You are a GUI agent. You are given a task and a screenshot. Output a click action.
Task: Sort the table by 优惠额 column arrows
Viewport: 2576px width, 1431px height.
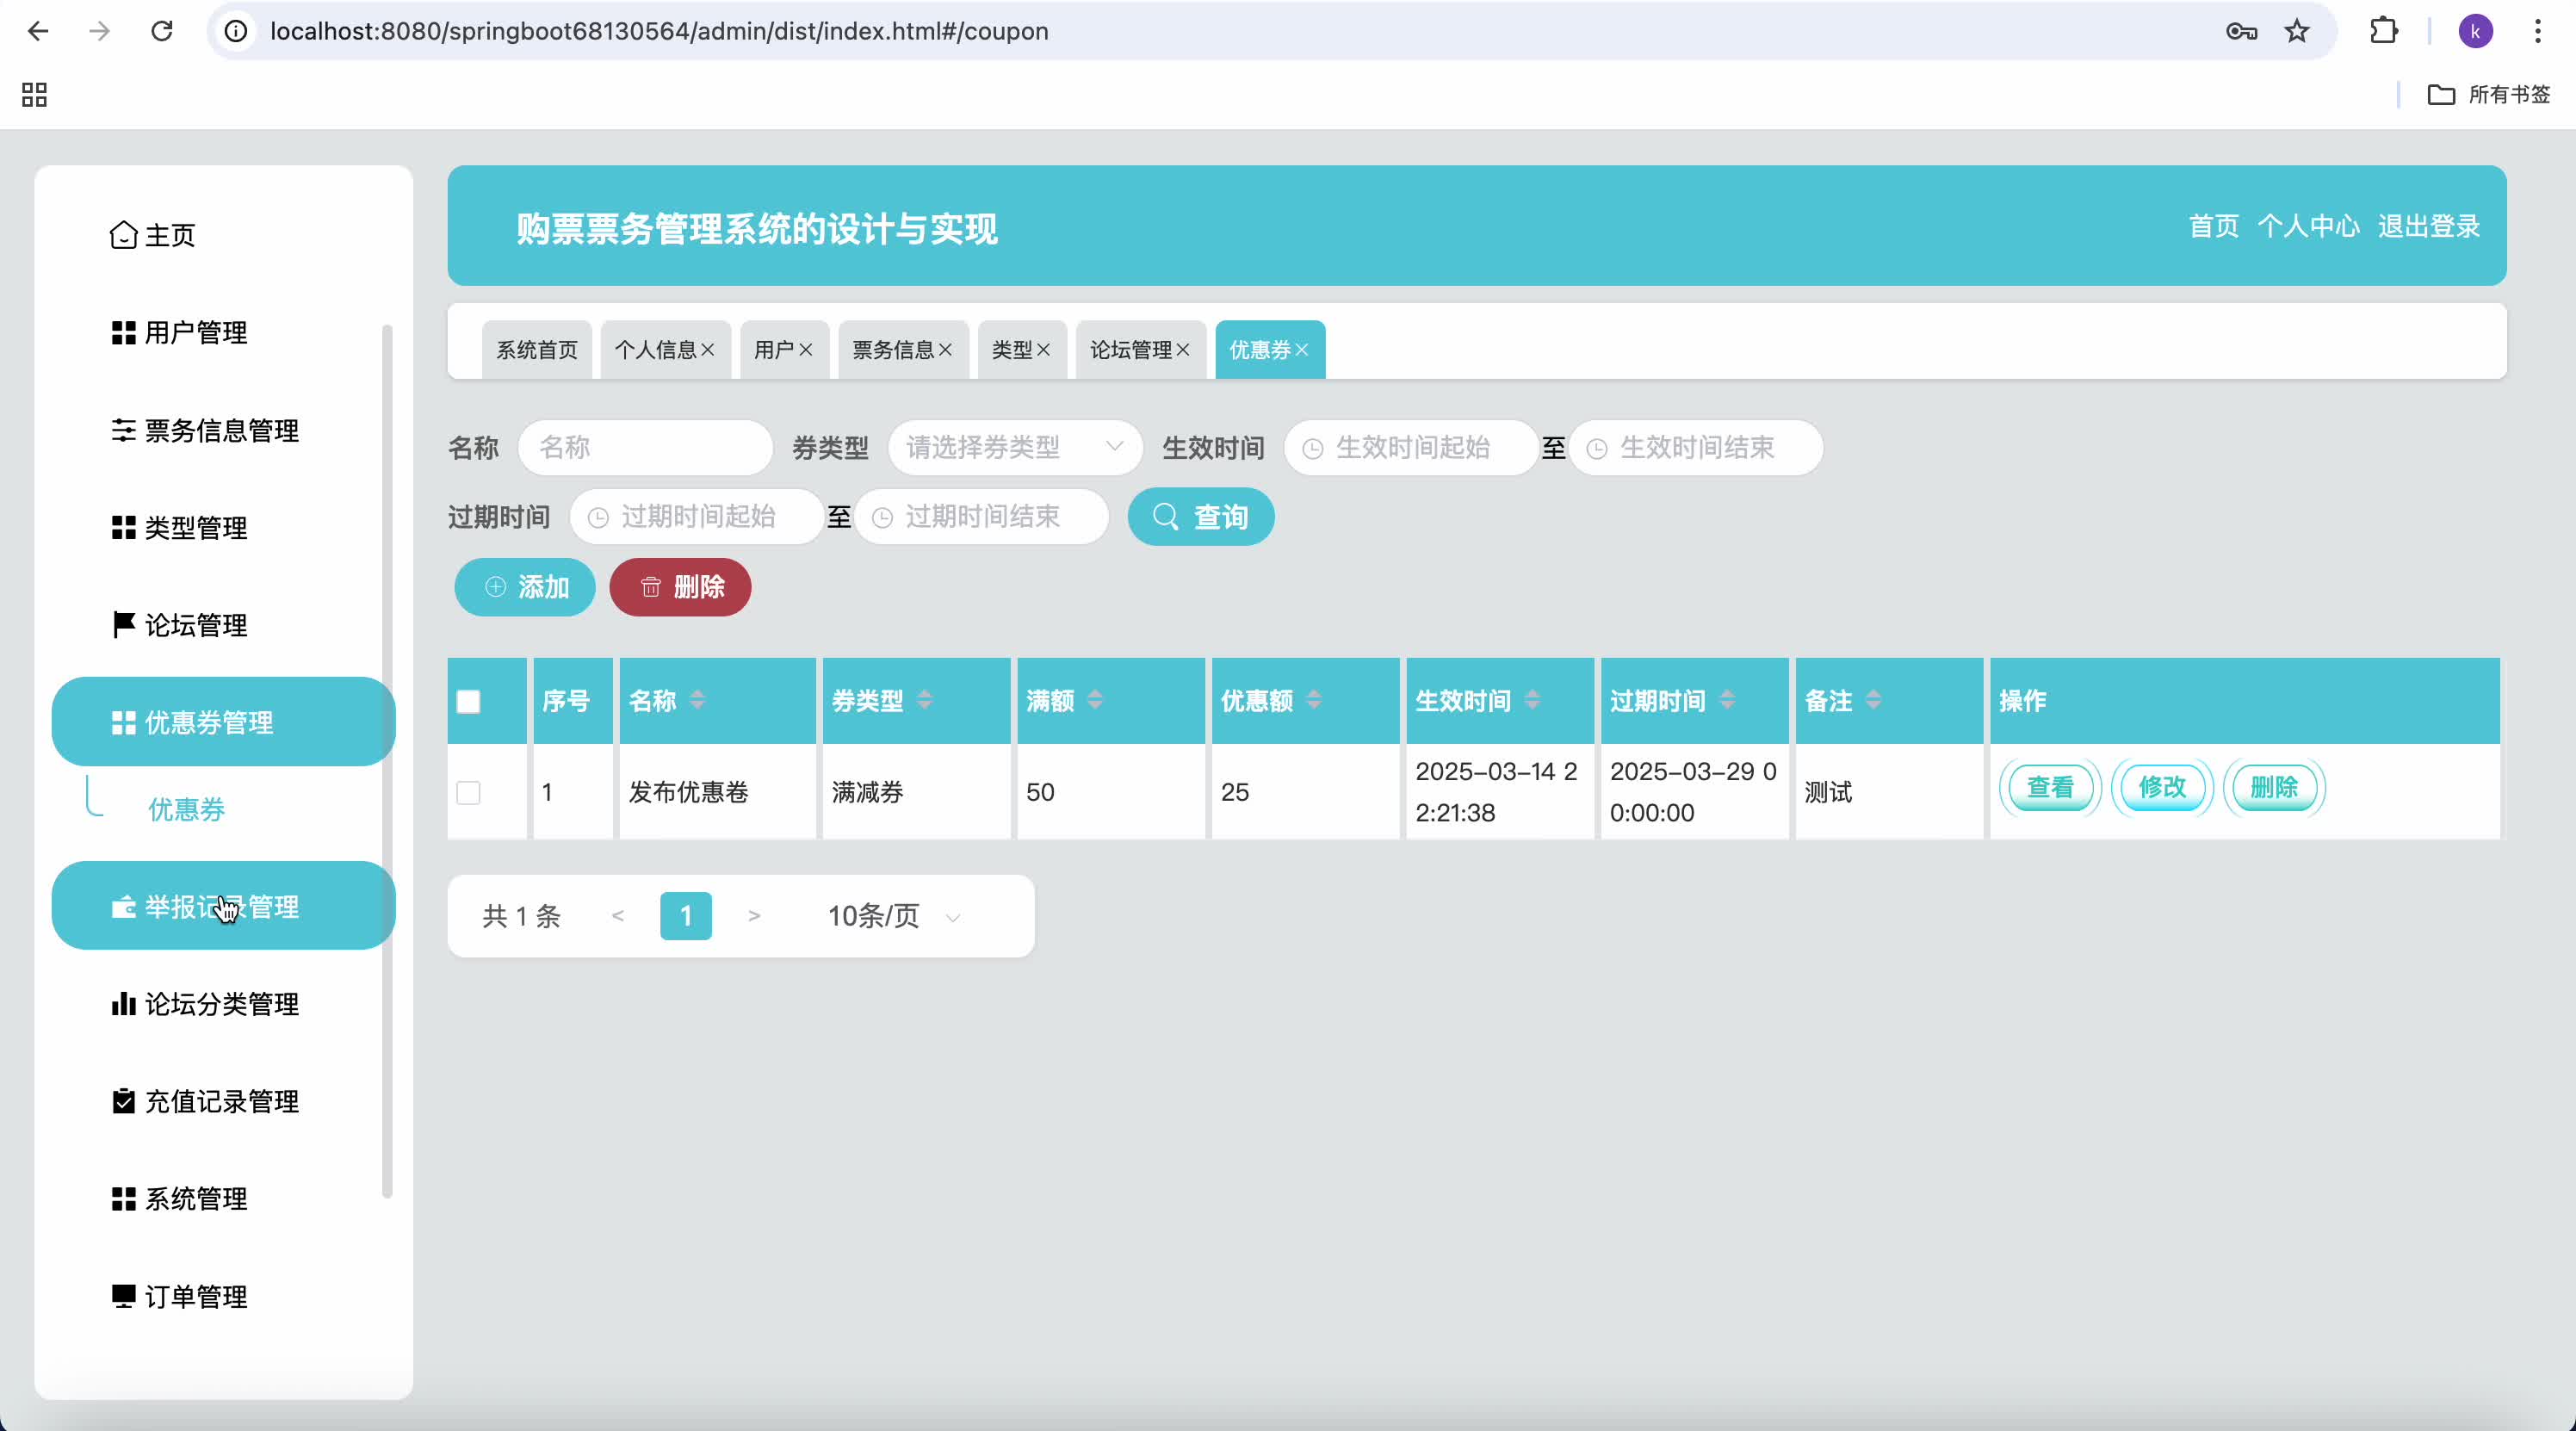(1314, 700)
